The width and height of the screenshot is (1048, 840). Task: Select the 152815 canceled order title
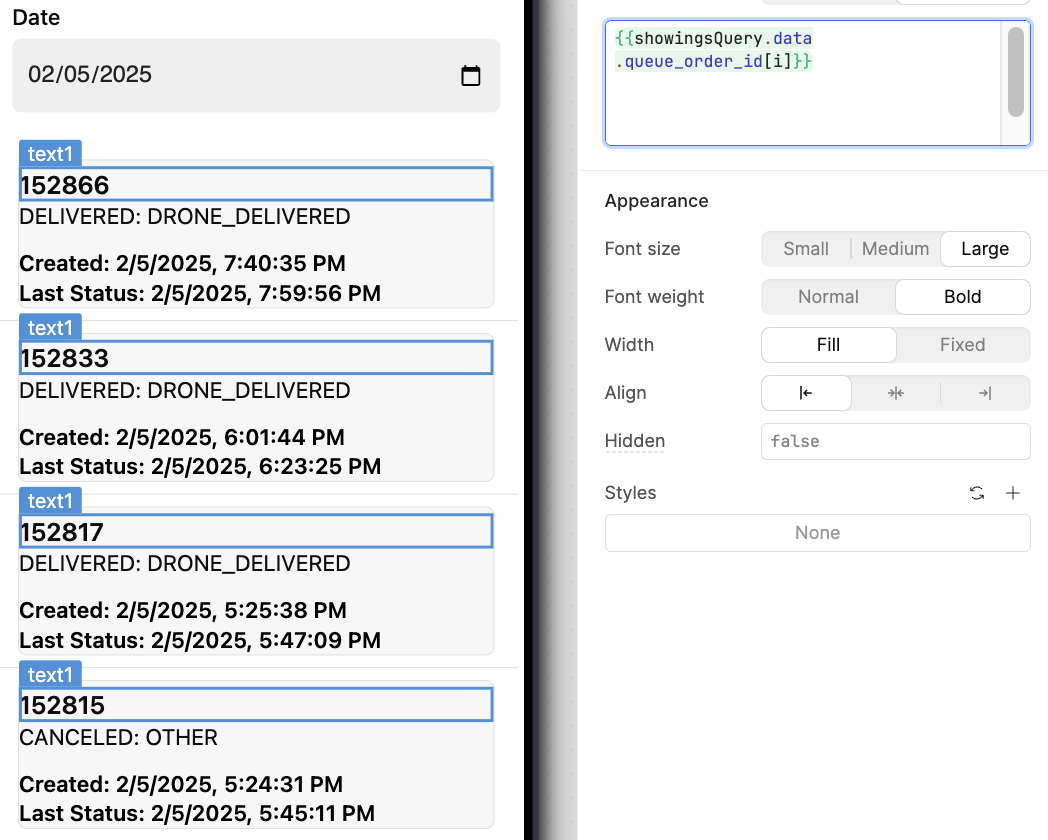(x=256, y=705)
